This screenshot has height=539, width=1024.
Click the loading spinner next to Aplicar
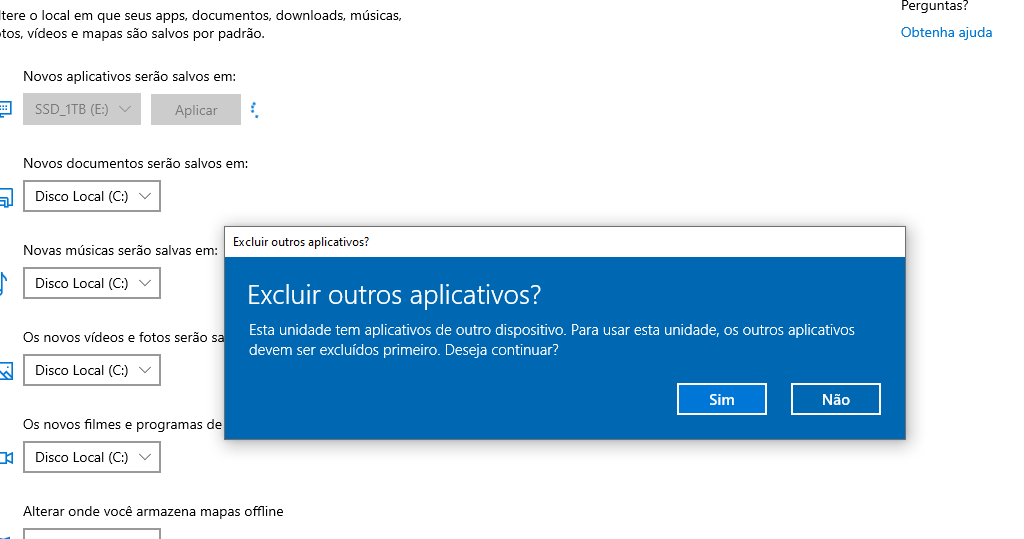pyautogui.click(x=255, y=110)
